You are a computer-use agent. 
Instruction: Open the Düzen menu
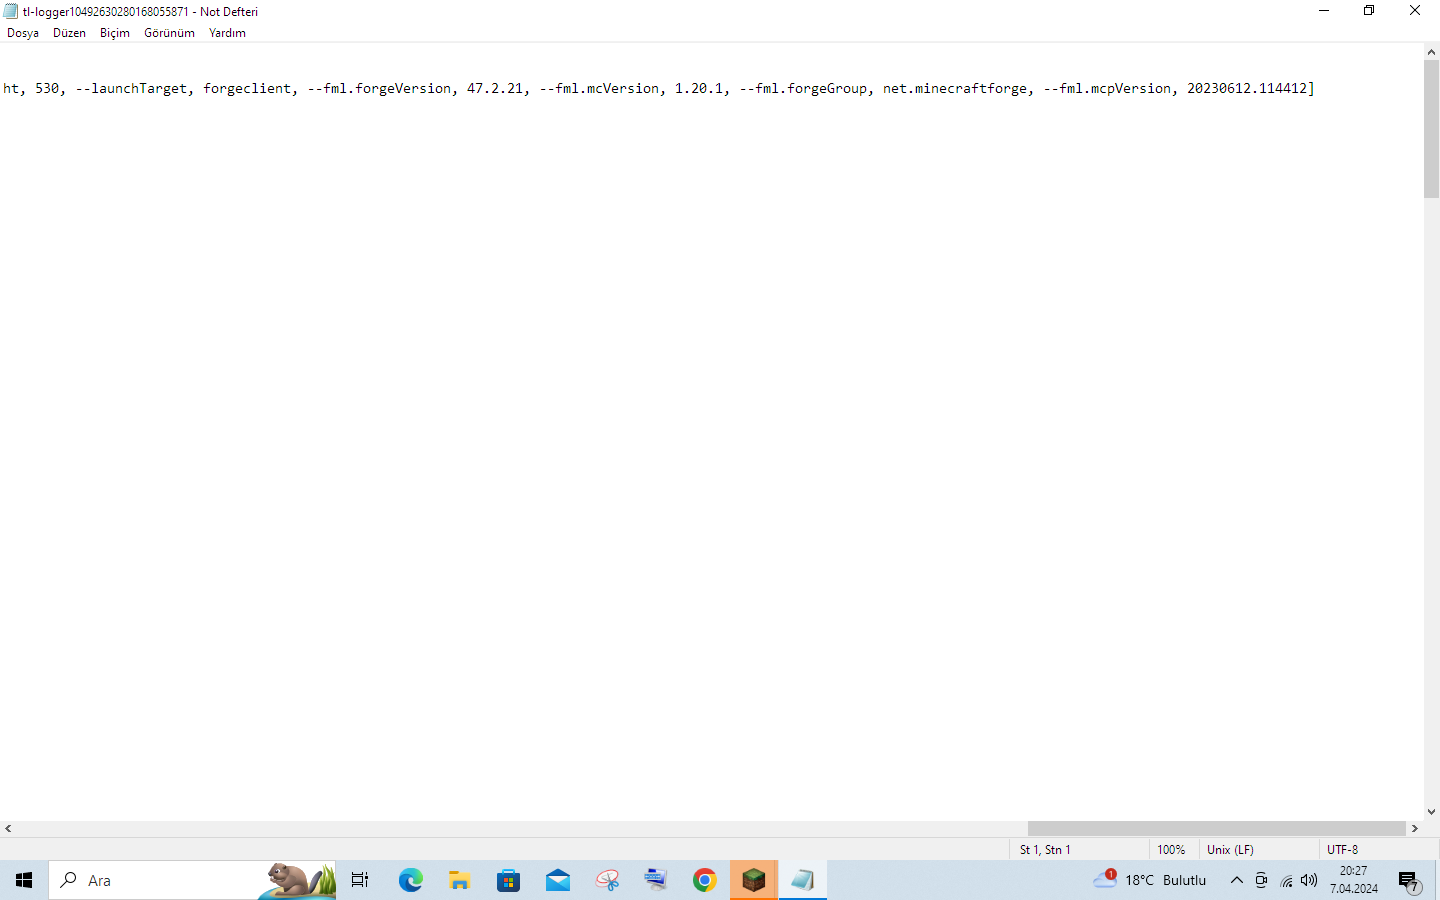[x=69, y=33]
